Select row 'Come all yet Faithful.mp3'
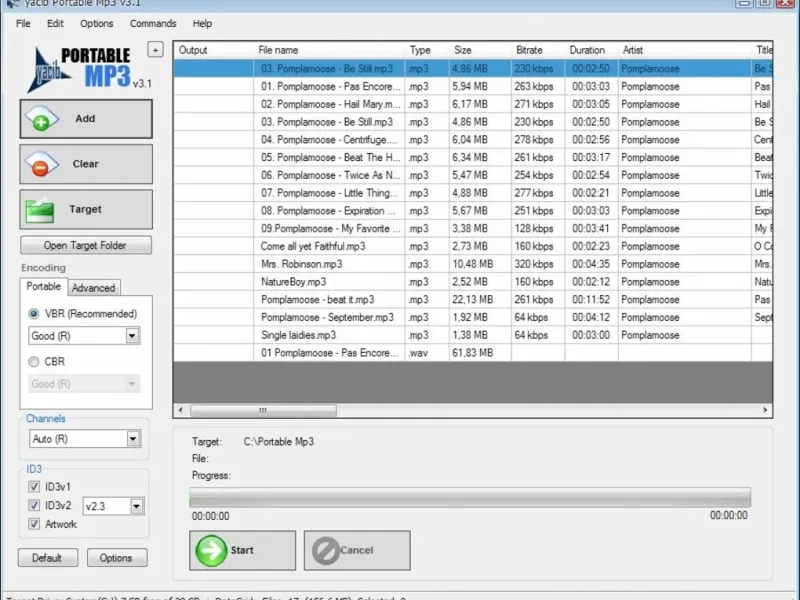 tap(473, 246)
